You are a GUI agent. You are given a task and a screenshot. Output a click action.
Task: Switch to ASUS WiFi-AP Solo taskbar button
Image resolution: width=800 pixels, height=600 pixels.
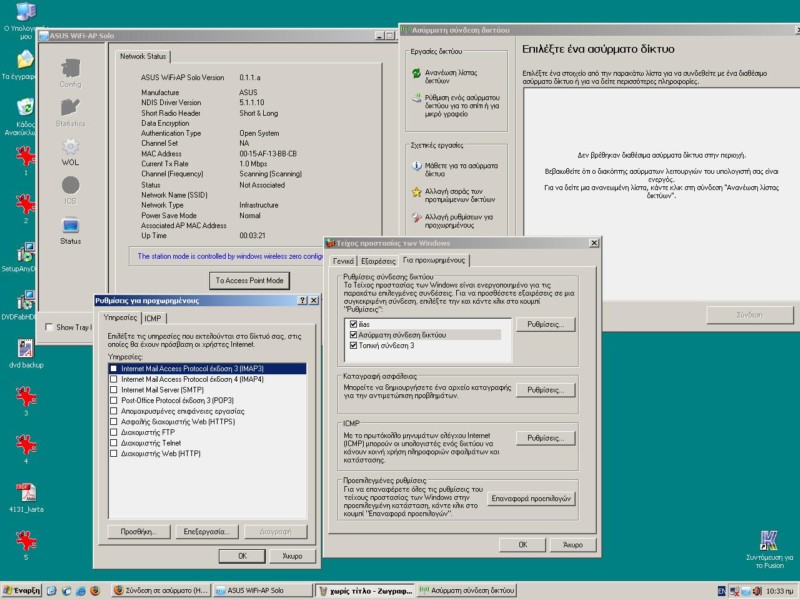[263, 590]
